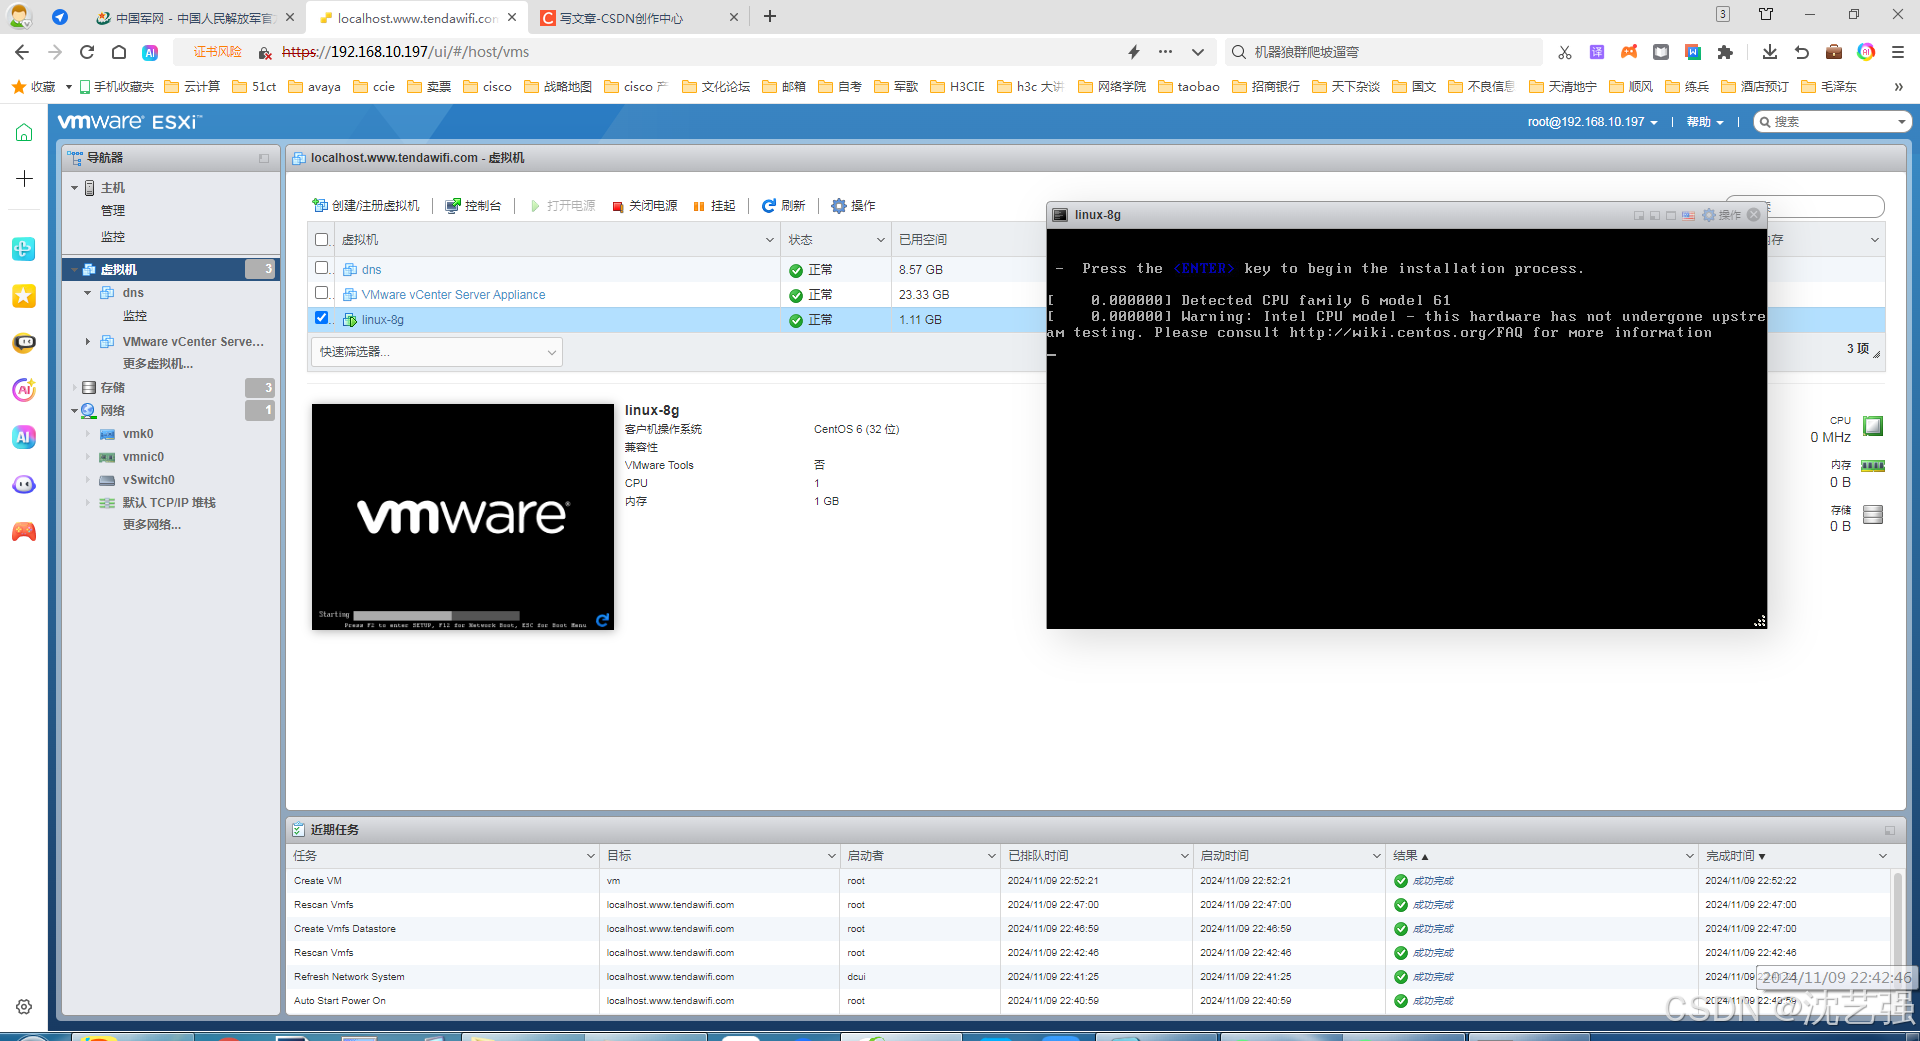The image size is (1920, 1041).
Task: Click the home icon in left sidebar
Action: (x=24, y=133)
